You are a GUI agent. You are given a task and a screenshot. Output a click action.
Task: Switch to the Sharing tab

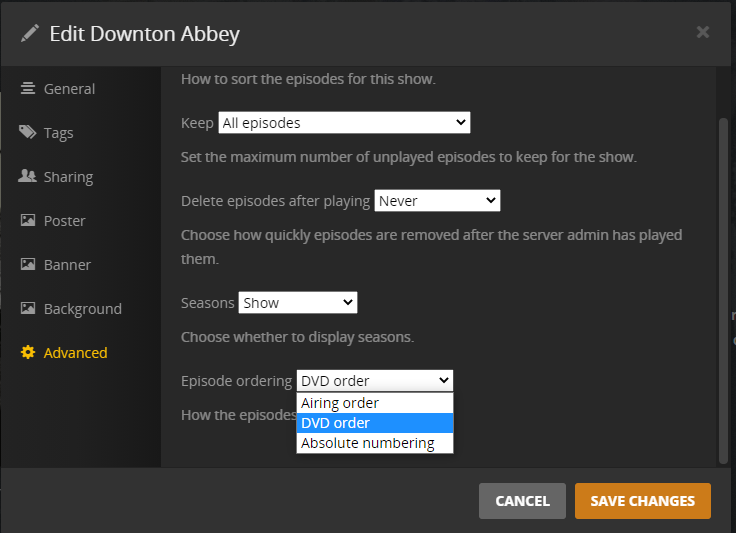point(68,177)
